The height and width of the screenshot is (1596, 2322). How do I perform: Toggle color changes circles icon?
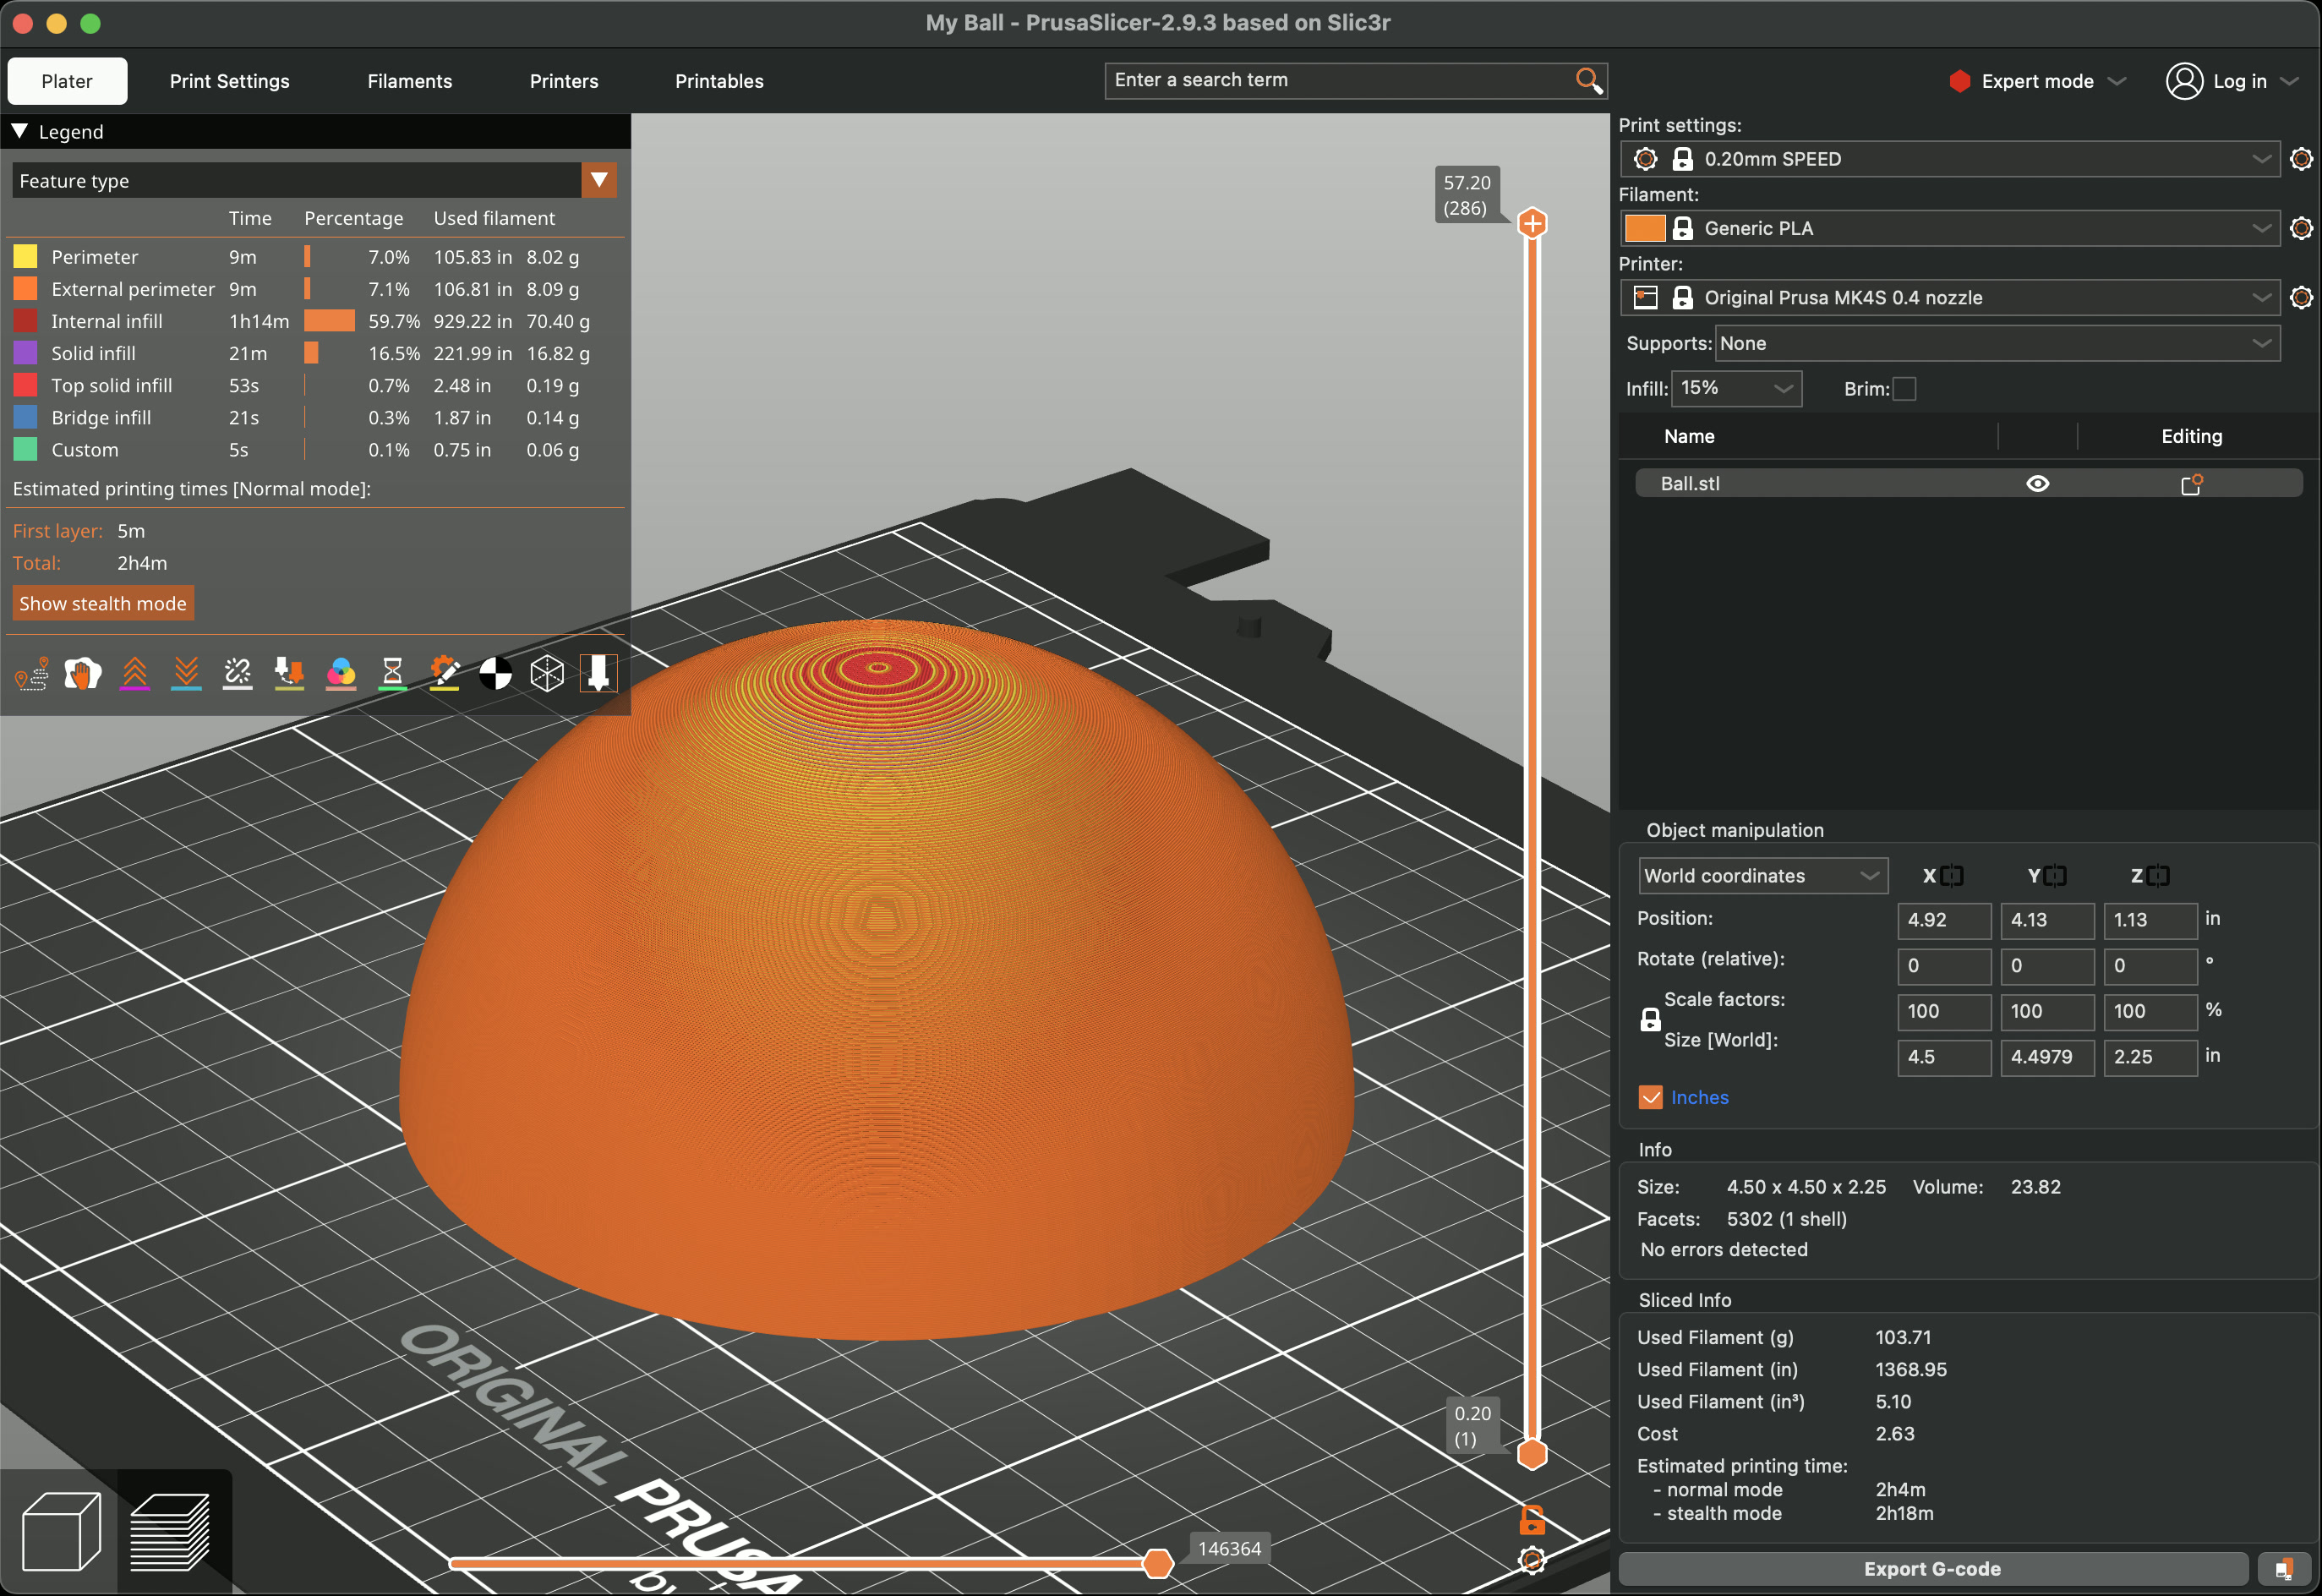tap(341, 674)
